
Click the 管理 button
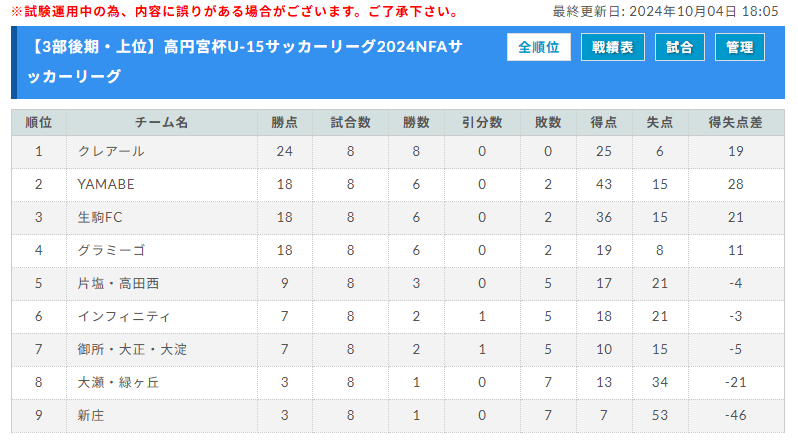740,47
